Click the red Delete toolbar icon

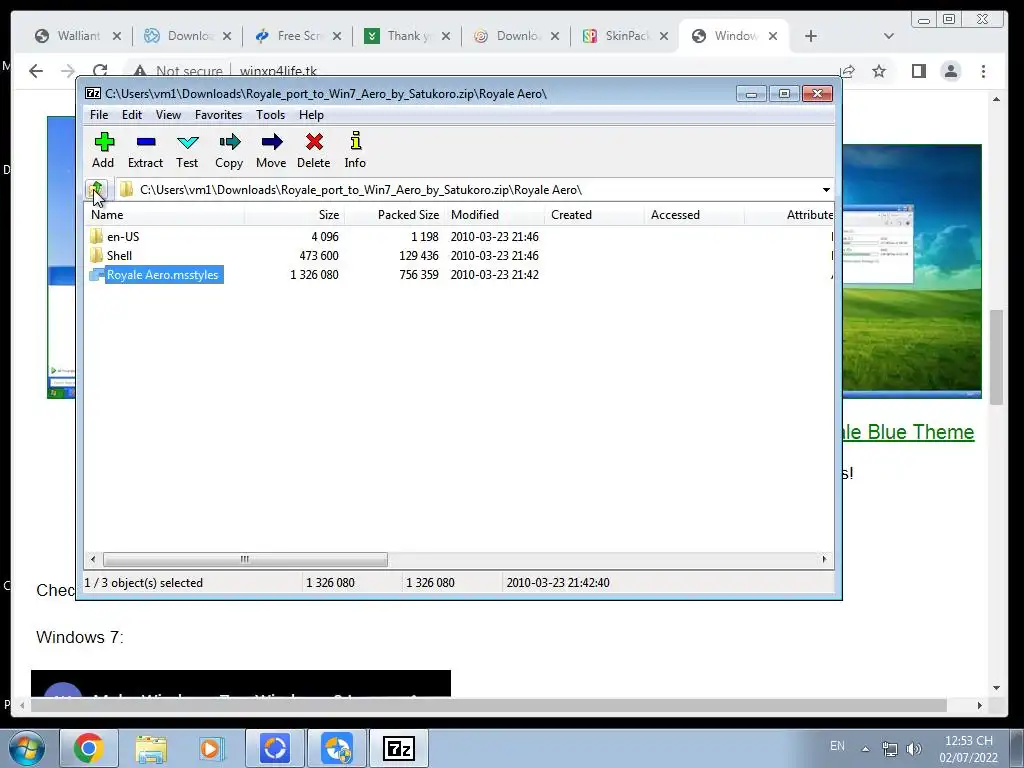pos(313,150)
